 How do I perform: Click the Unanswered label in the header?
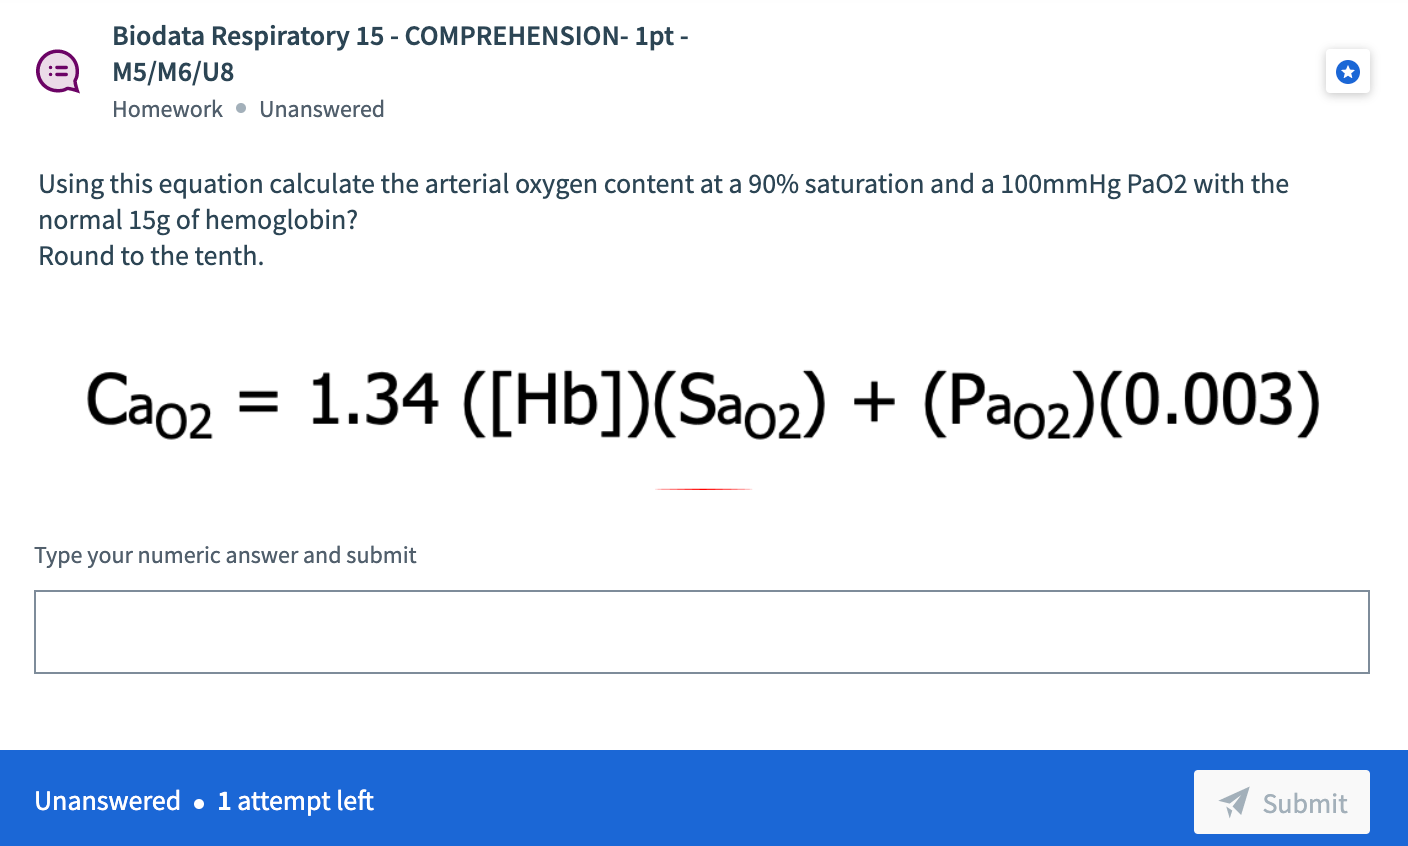pyautogui.click(x=322, y=109)
